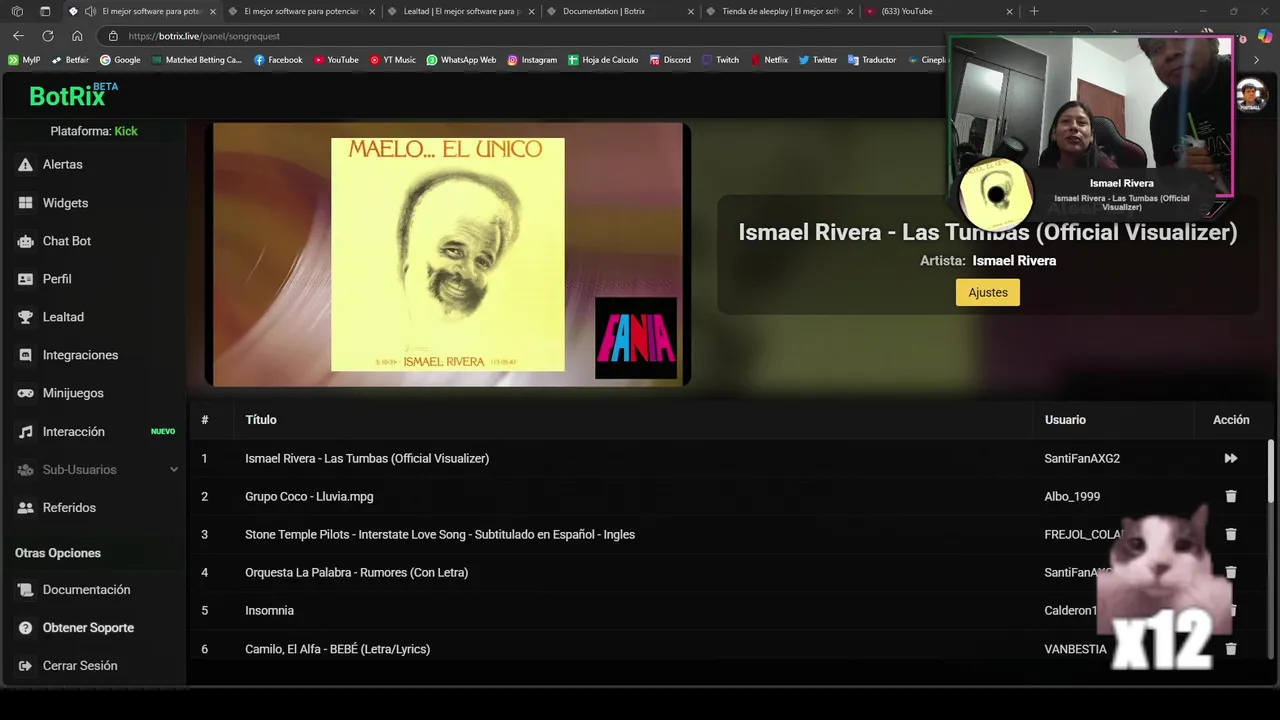The width and height of the screenshot is (1280, 720).
Task: Click the Usuario column header
Action: click(x=1065, y=420)
